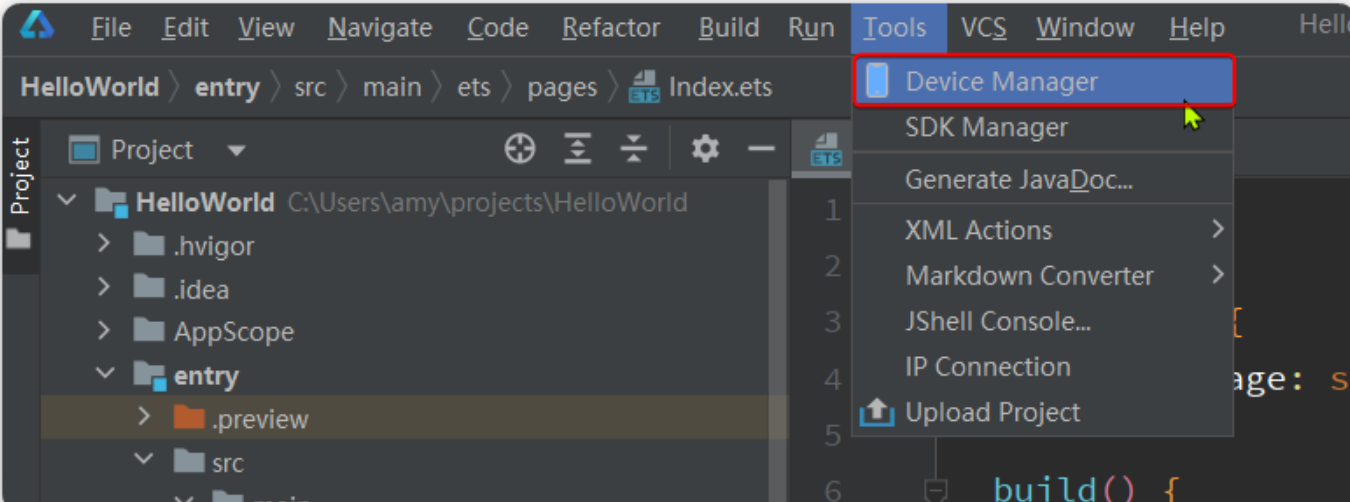The width and height of the screenshot is (1350, 502).
Task: Click the phone icon beside Device Manager
Action: tap(877, 81)
